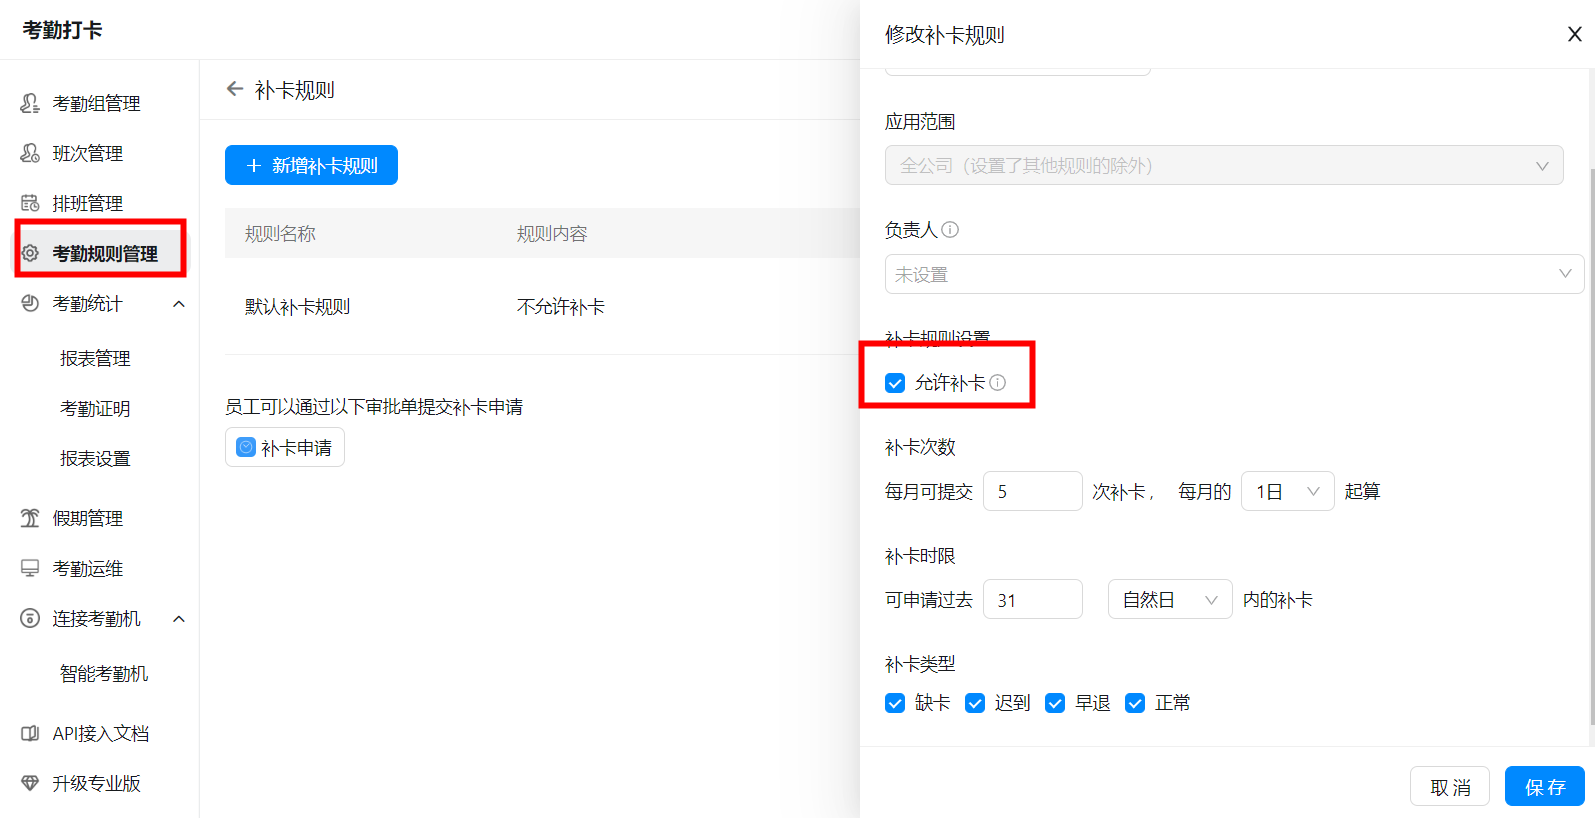Collapse the 考勤统计 menu chevron

[179, 304]
